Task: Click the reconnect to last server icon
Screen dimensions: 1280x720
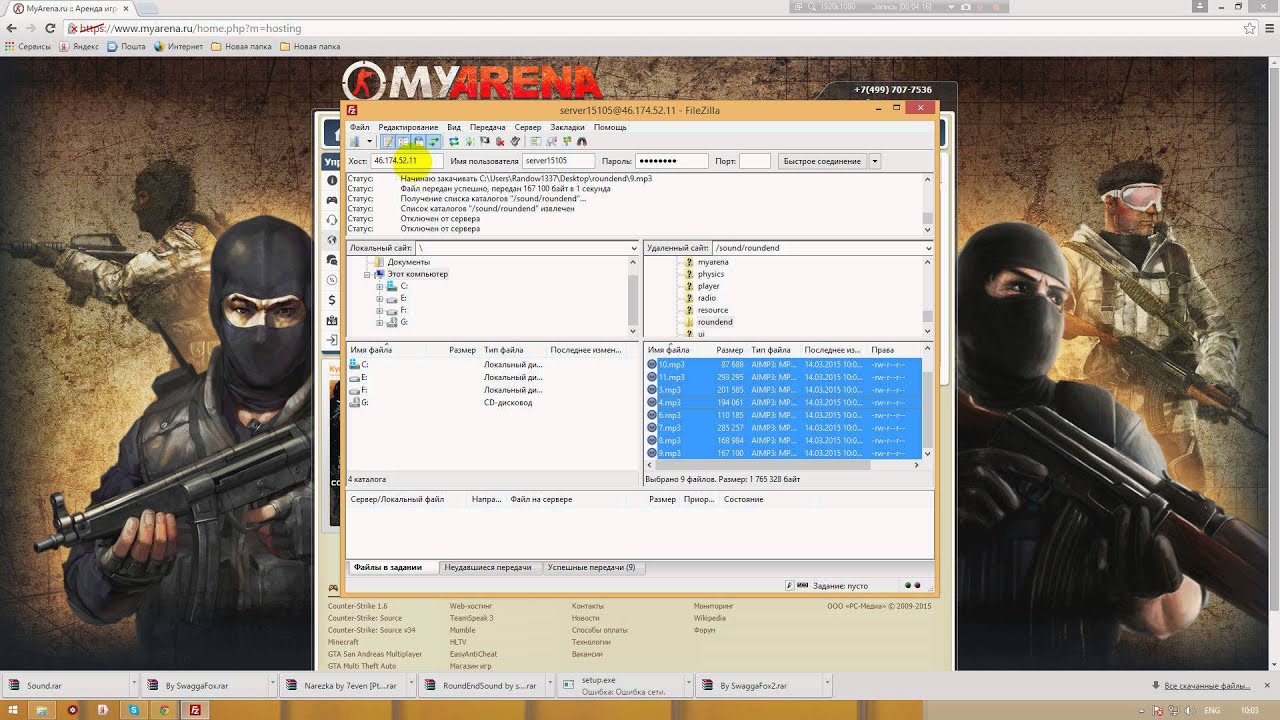Action: pos(515,141)
